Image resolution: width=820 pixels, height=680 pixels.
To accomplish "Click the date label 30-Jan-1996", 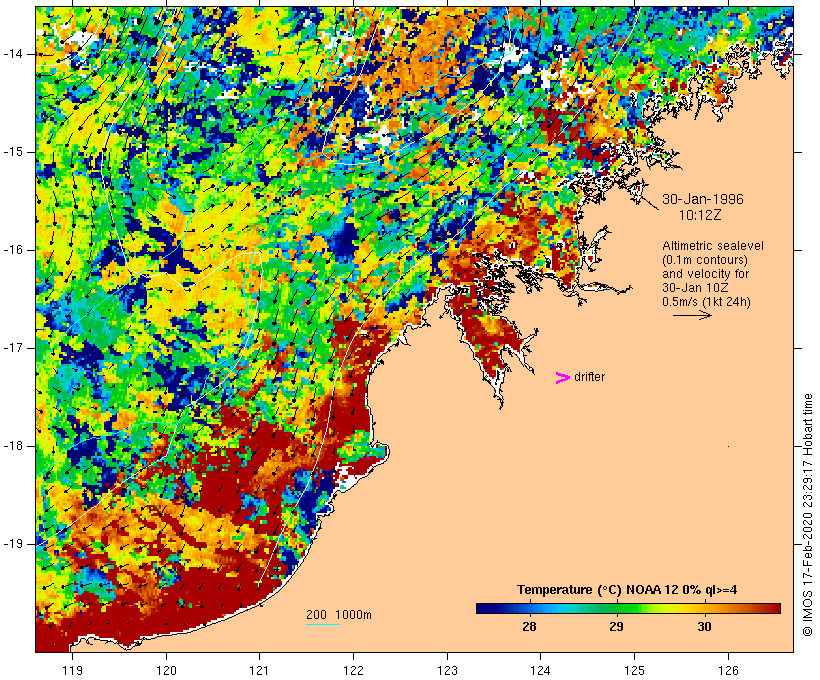I will tap(702, 199).
